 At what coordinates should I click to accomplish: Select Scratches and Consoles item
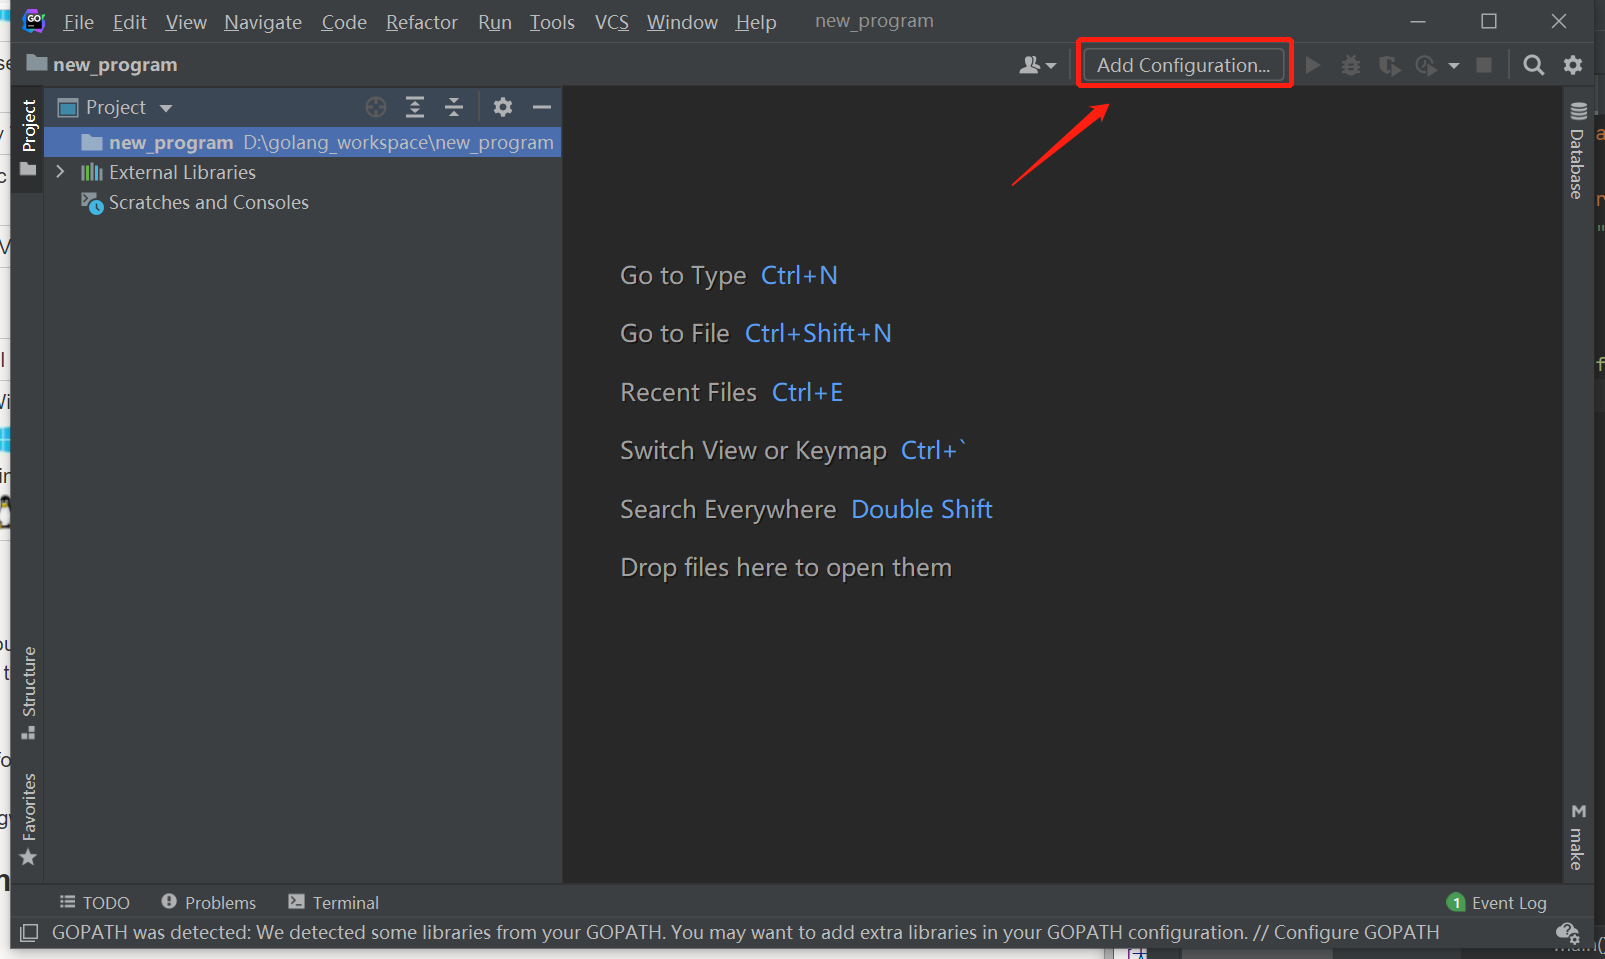click(x=208, y=202)
